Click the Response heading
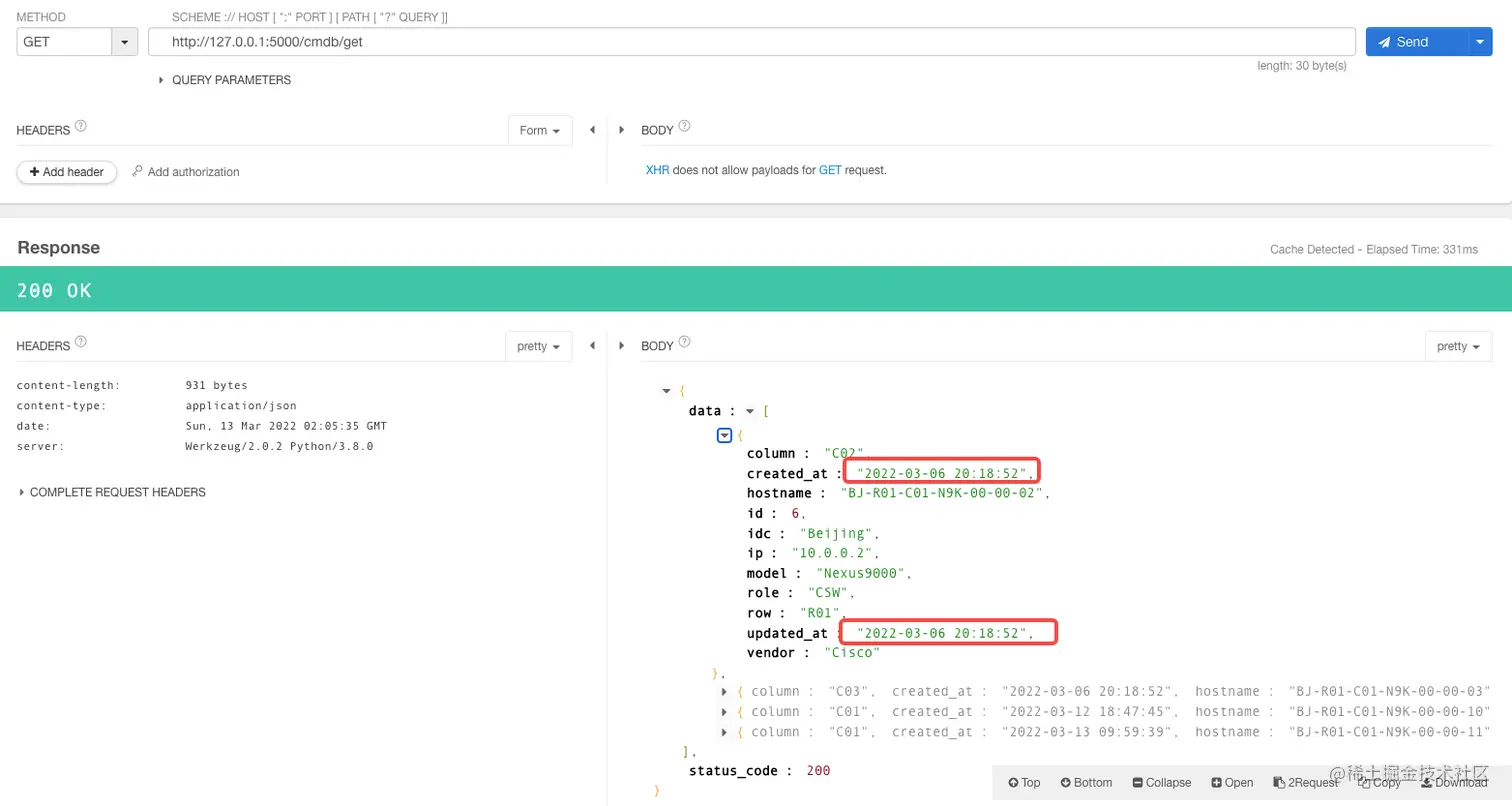The image size is (1512, 806). [58, 248]
